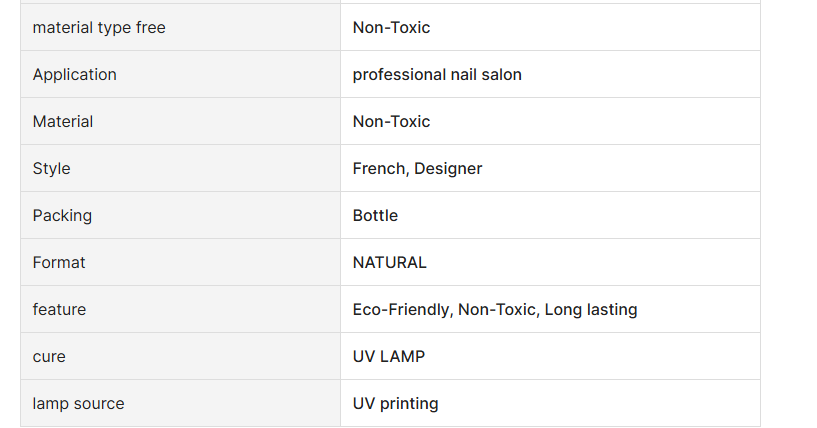
Task: Select "French, Designer" value text
Action: (x=417, y=168)
